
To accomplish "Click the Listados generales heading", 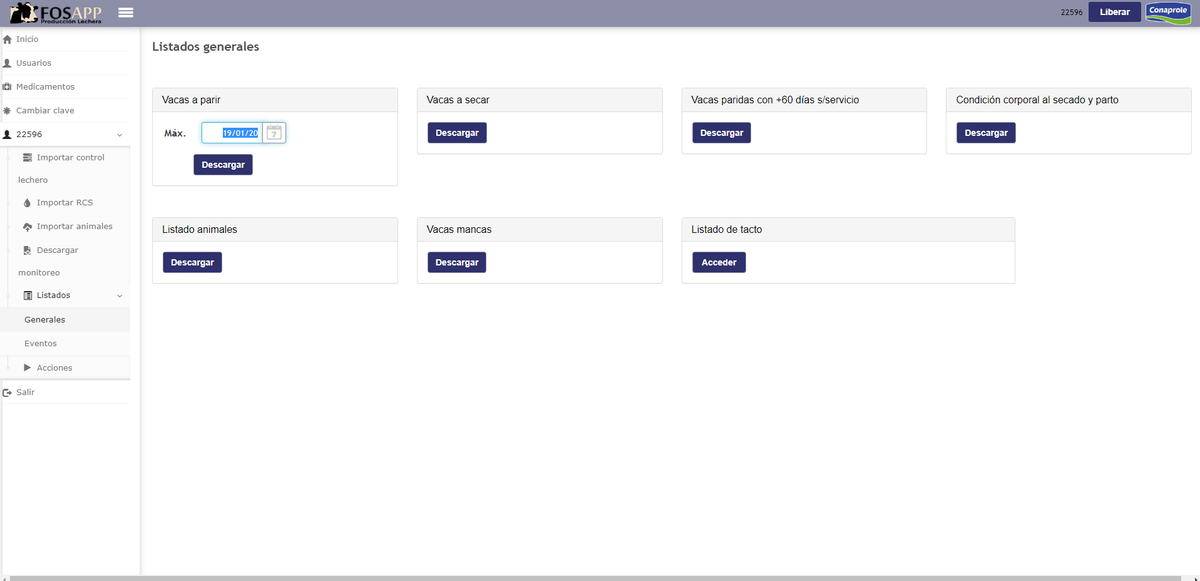I will pyautogui.click(x=205, y=46).
